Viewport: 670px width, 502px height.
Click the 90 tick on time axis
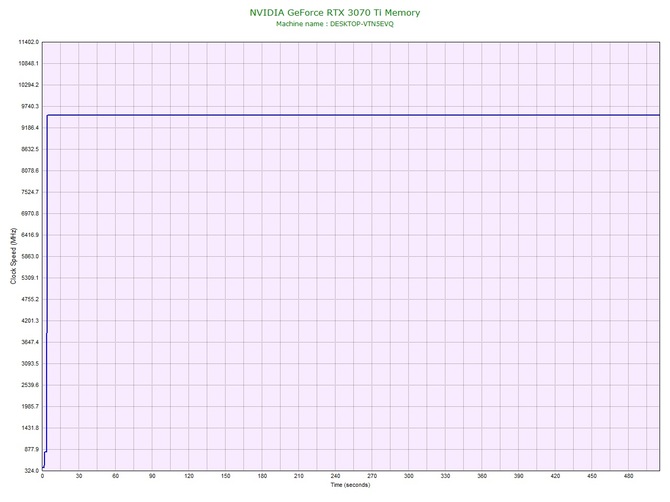pos(152,476)
